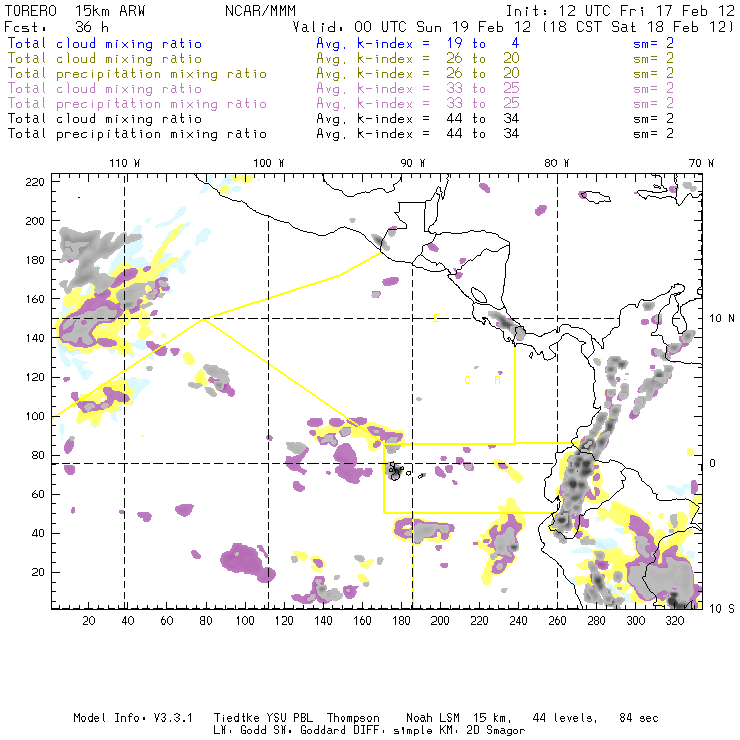
Task: Click the yellow "C" marker on the map
Action: (467, 380)
